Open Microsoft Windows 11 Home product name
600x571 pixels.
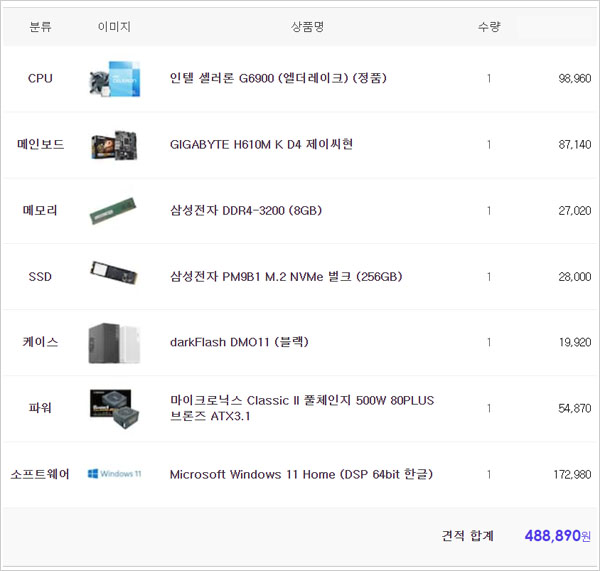pyautogui.click(x=302, y=475)
